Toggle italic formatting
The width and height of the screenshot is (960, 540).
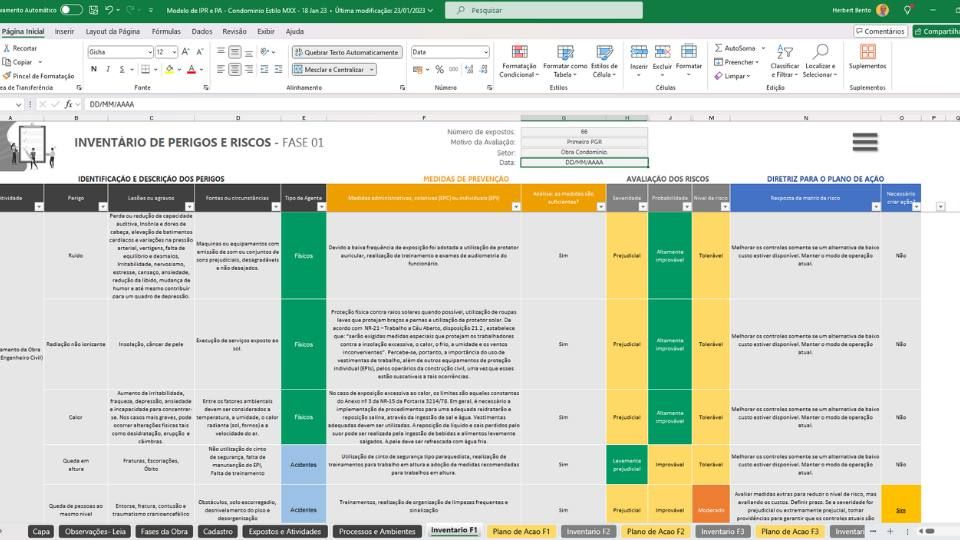[108, 69]
